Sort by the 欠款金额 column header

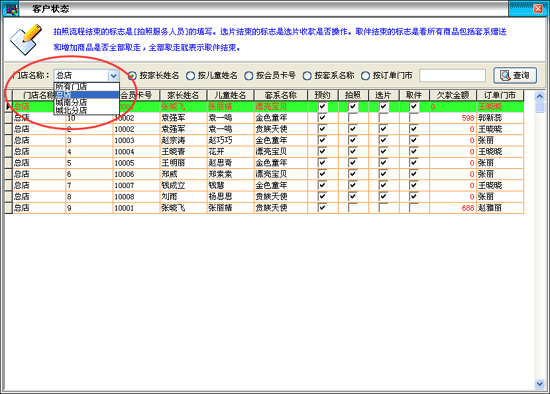tap(453, 95)
